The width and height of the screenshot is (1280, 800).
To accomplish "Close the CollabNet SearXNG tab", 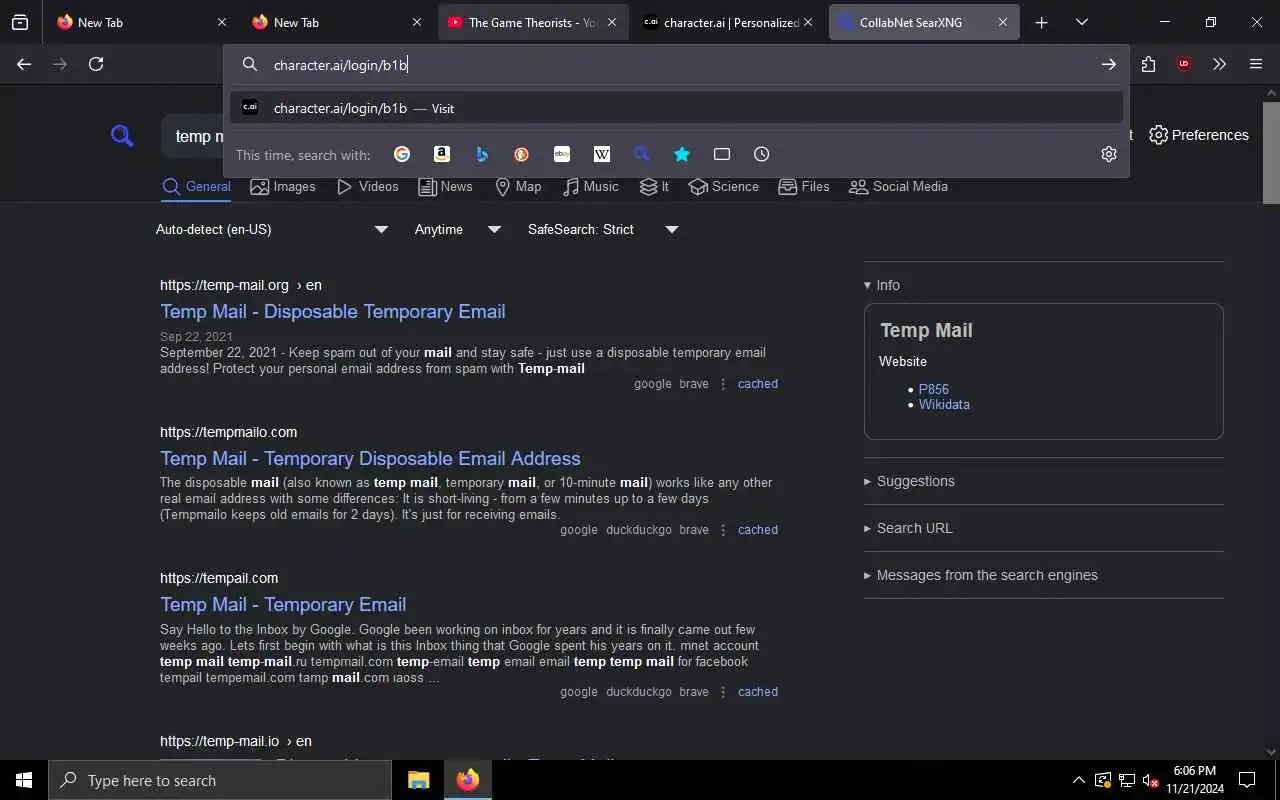I will coord(1003,22).
